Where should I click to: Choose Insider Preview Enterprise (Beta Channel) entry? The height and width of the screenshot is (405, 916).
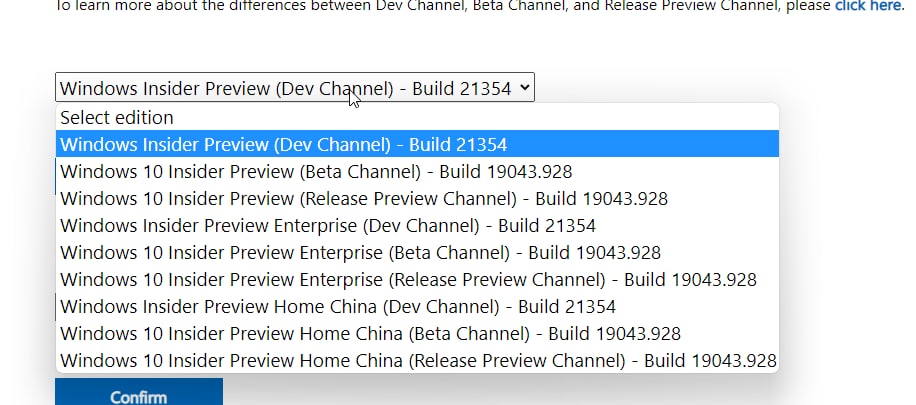(417, 252)
